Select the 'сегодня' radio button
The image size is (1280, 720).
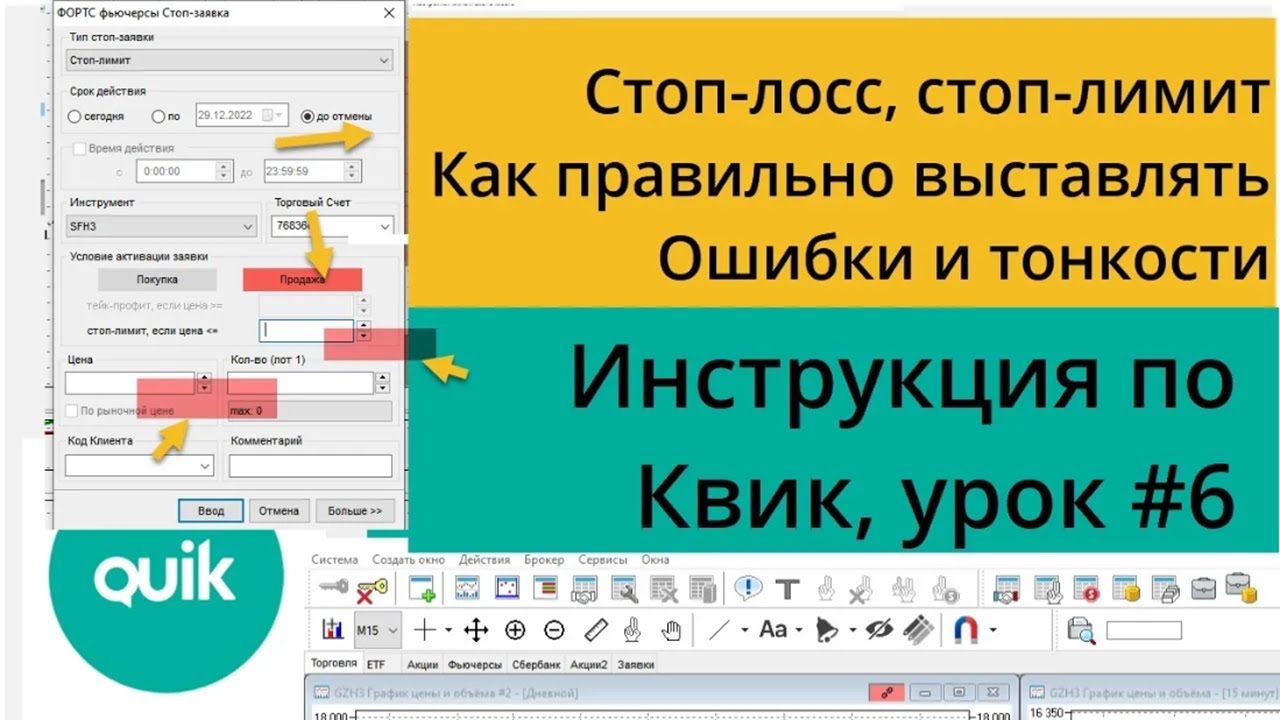75,116
